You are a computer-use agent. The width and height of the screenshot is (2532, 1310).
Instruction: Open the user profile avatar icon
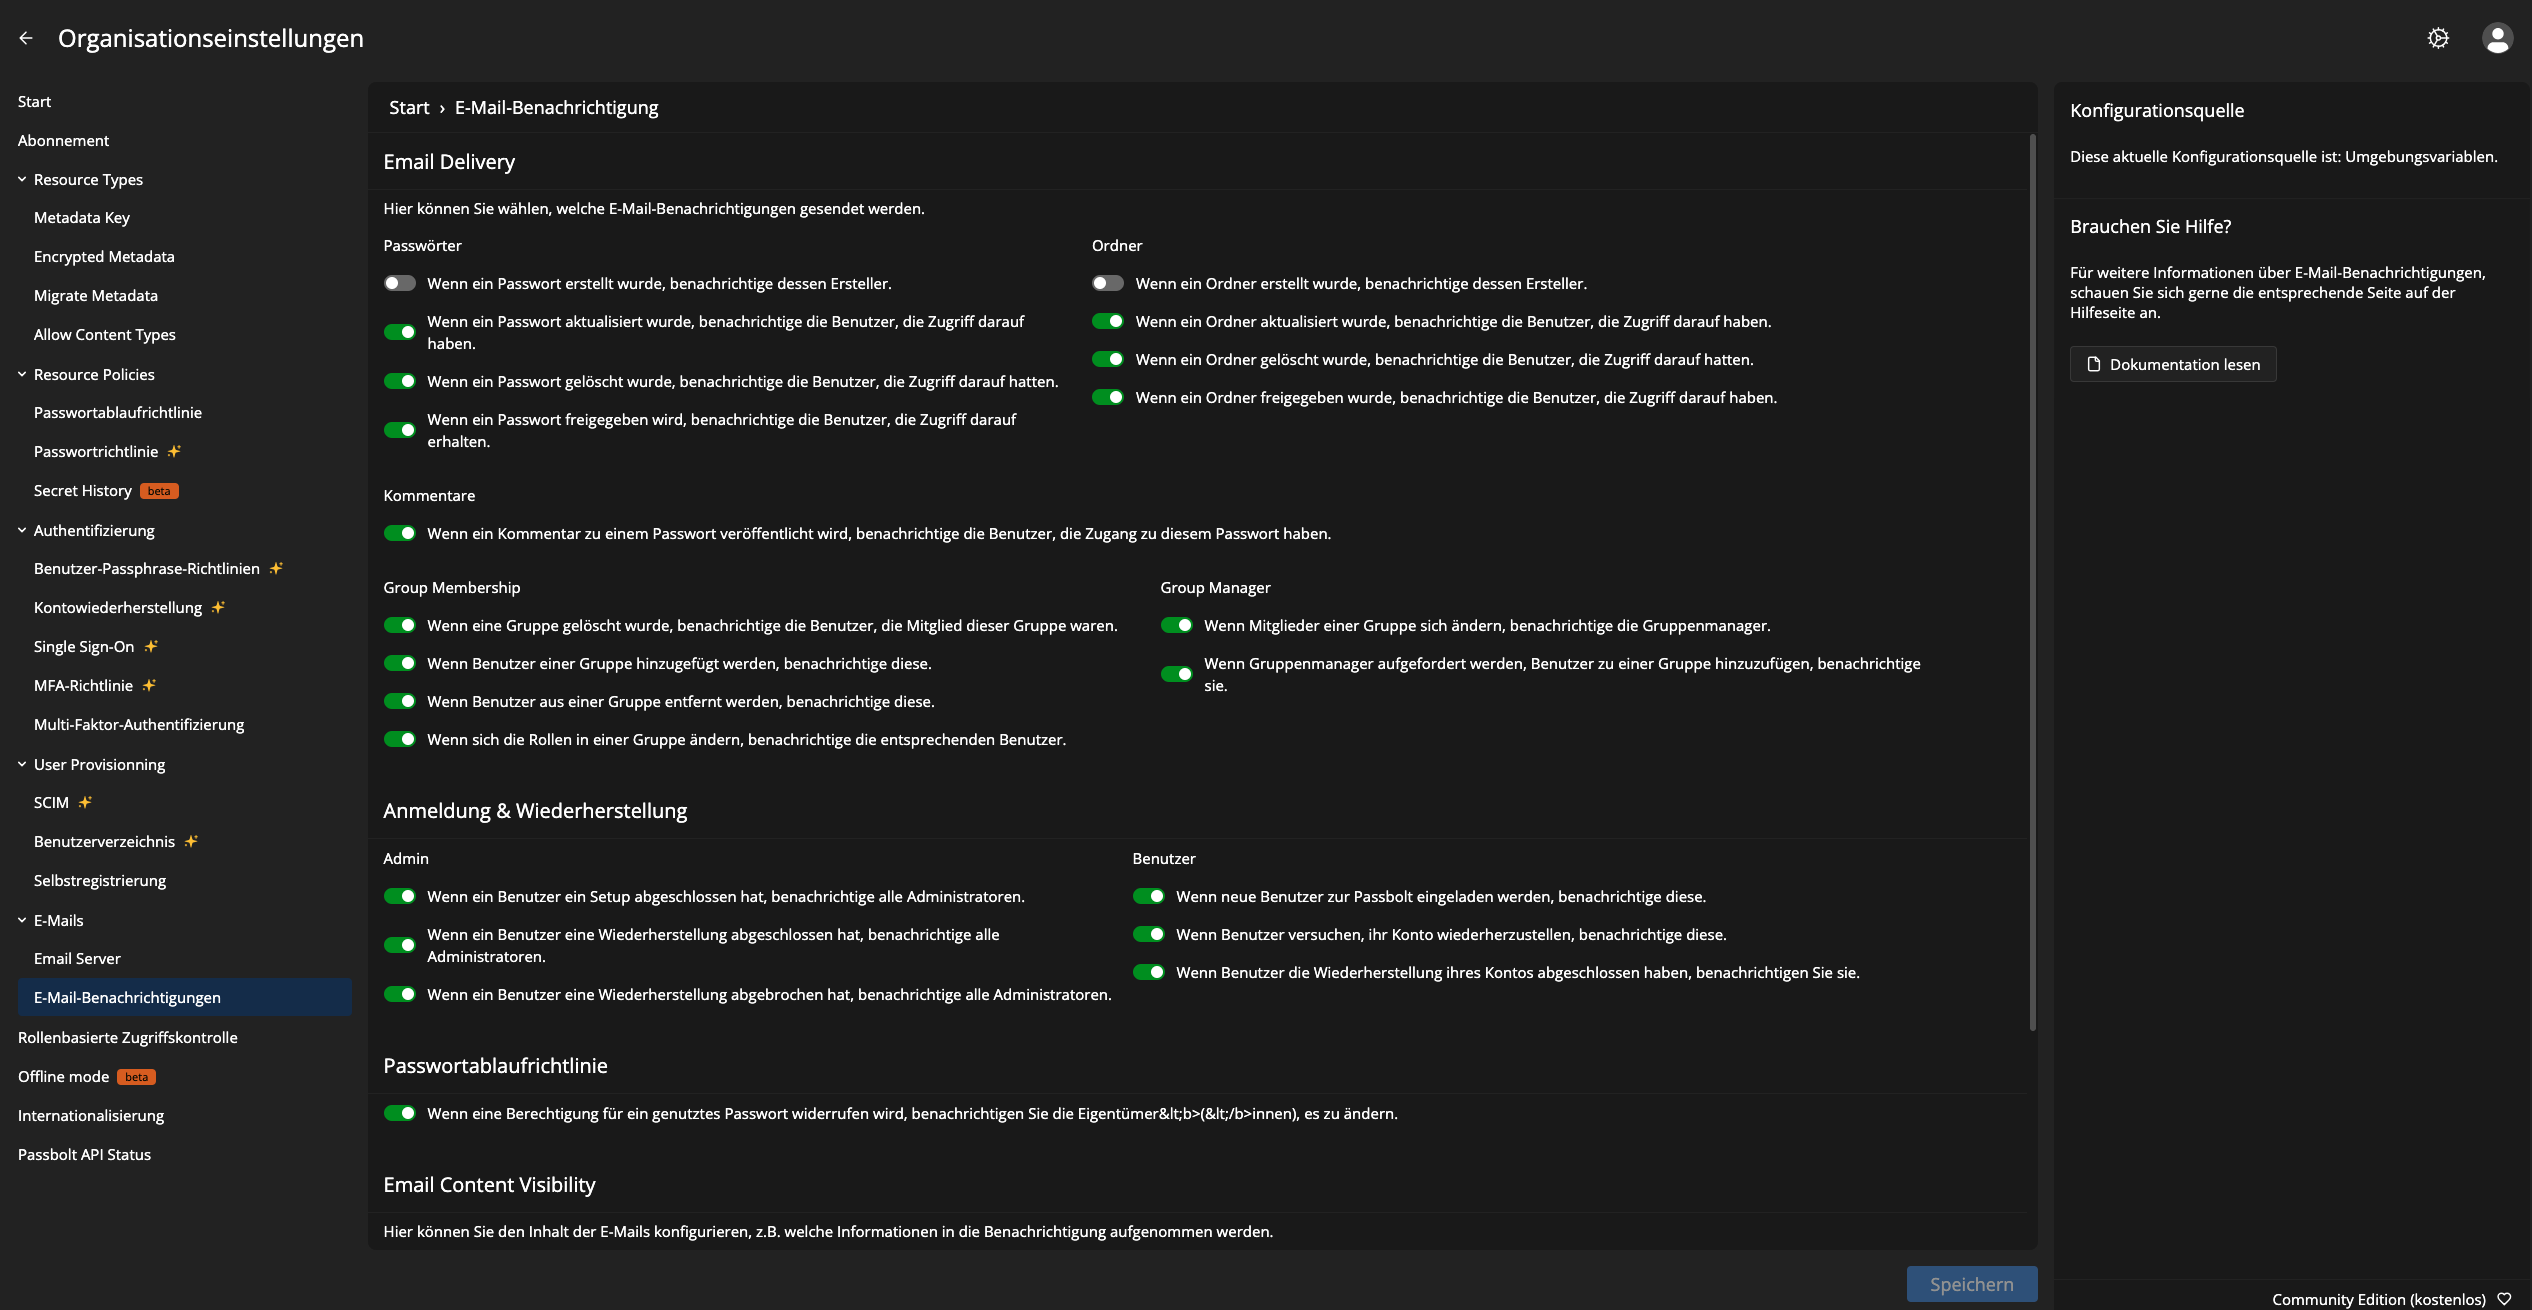click(x=2497, y=38)
